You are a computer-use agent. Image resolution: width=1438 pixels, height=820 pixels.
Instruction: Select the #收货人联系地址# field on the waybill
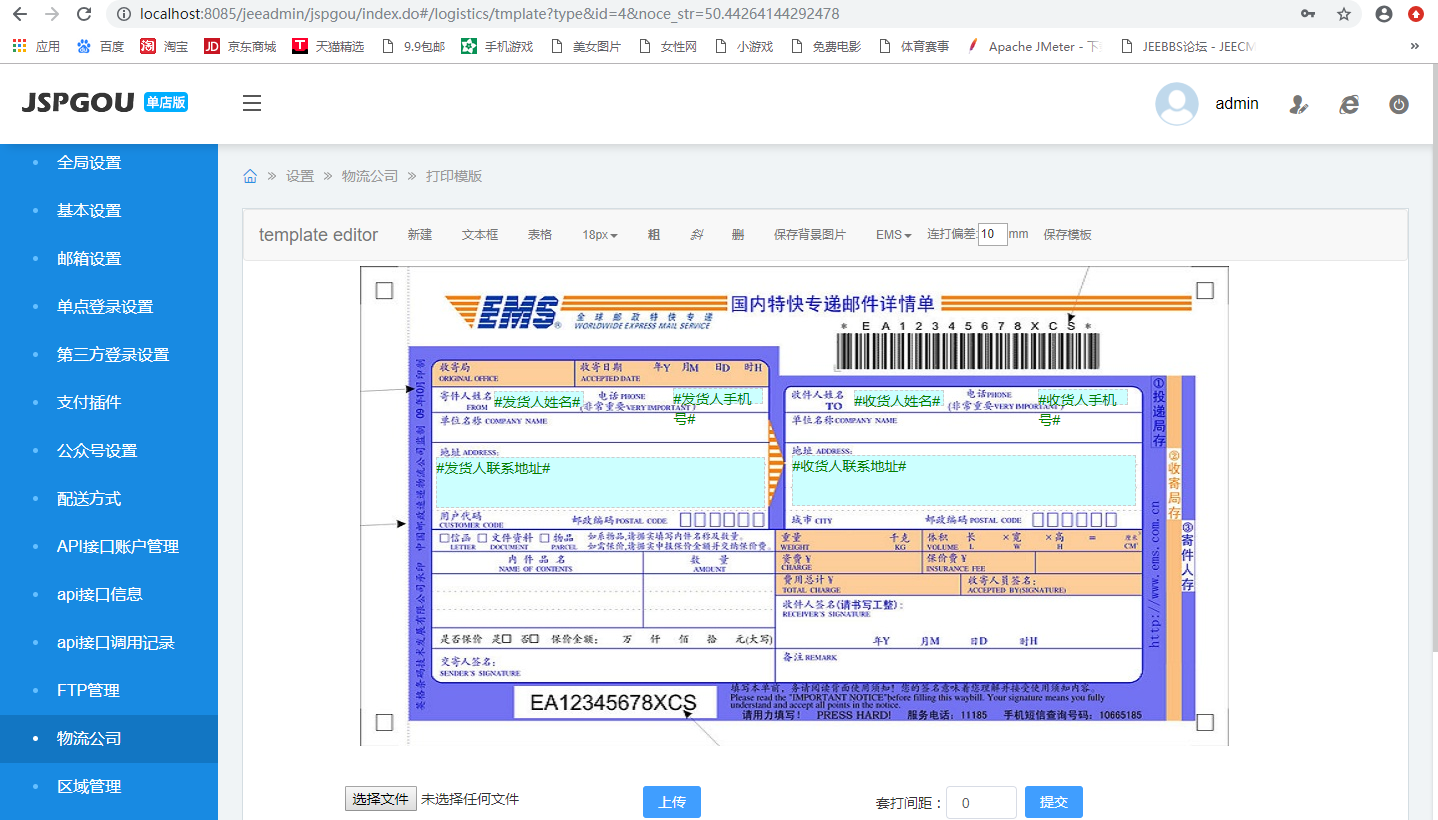tap(963, 480)
